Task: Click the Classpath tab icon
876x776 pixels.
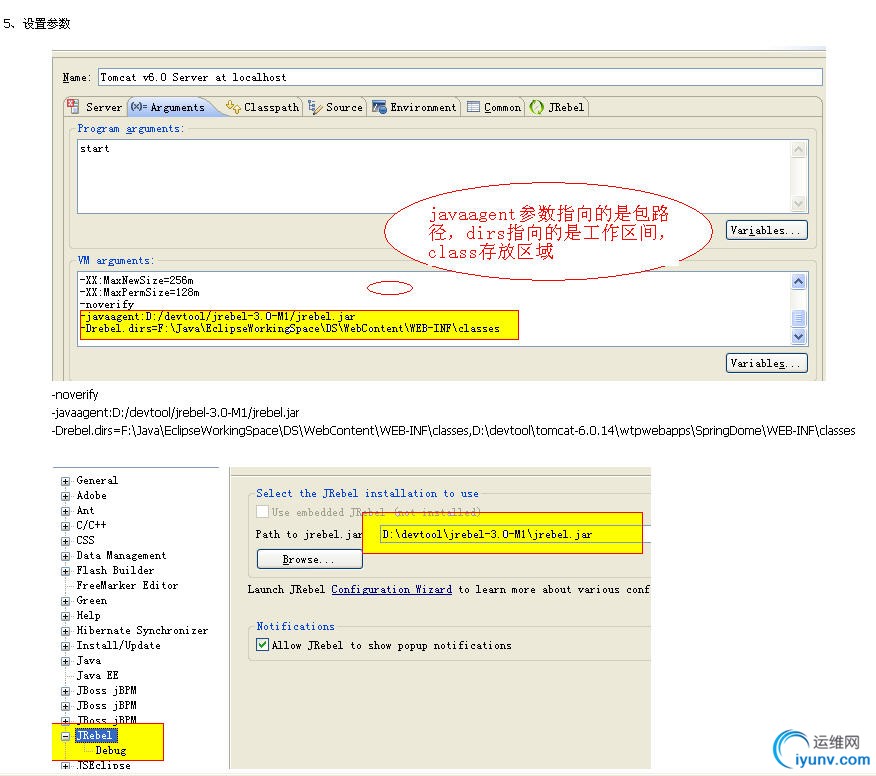Action: click(x=233, y=107)
